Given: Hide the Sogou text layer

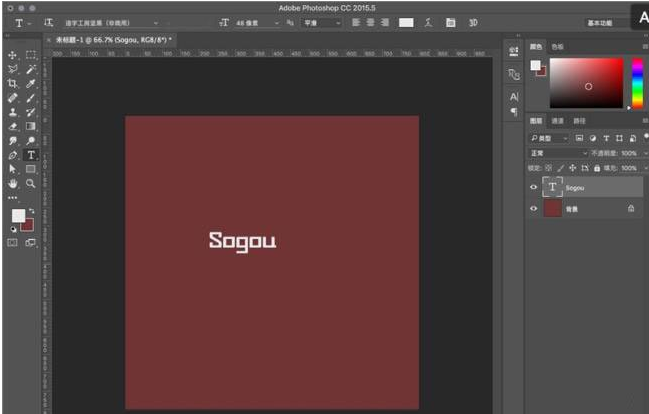Looking at the screenshot, I should click(x=533, y=187).
